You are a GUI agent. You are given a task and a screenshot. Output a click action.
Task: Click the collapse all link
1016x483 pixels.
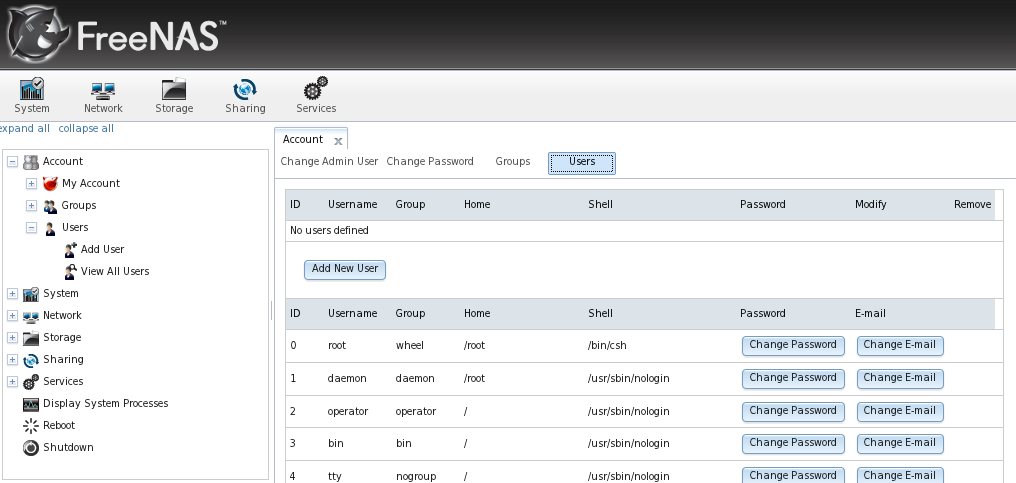point(86,128)
